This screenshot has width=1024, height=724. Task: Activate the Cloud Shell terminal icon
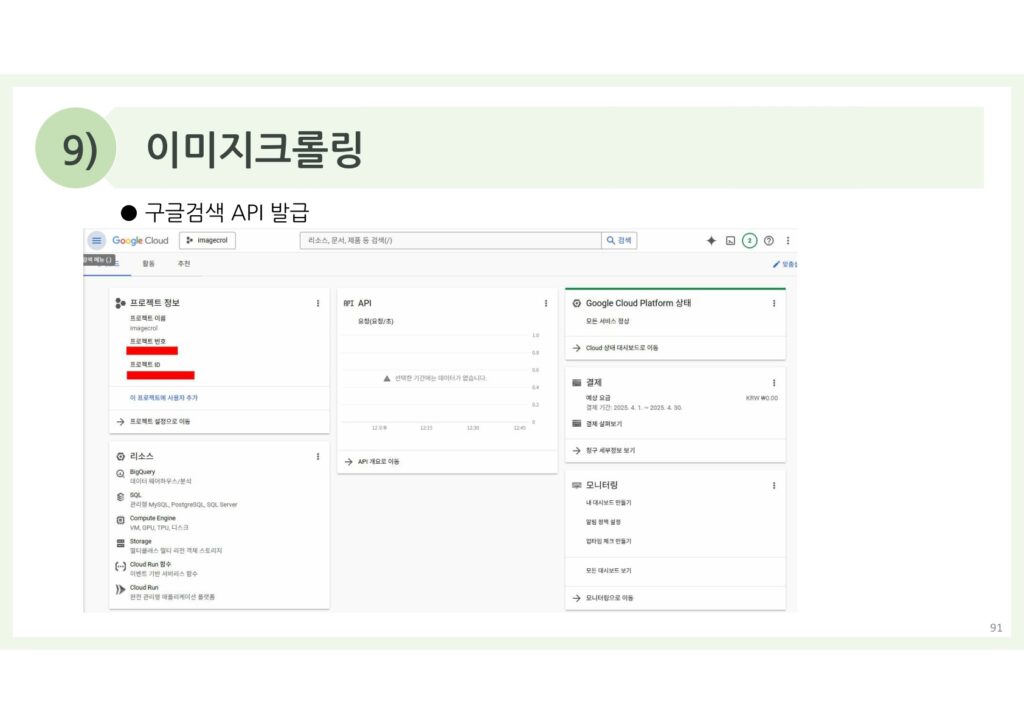coord(730,240)
